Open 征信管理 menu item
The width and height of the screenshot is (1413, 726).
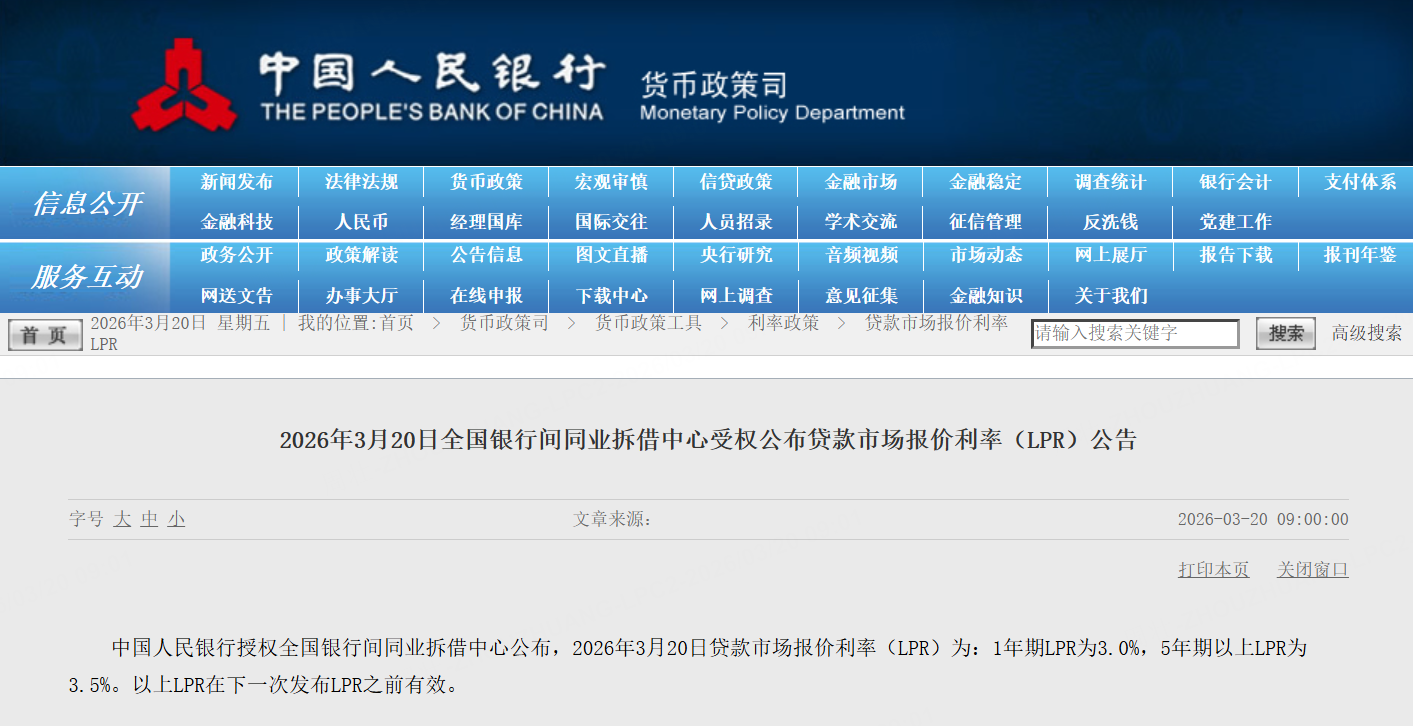pos(986,222)
